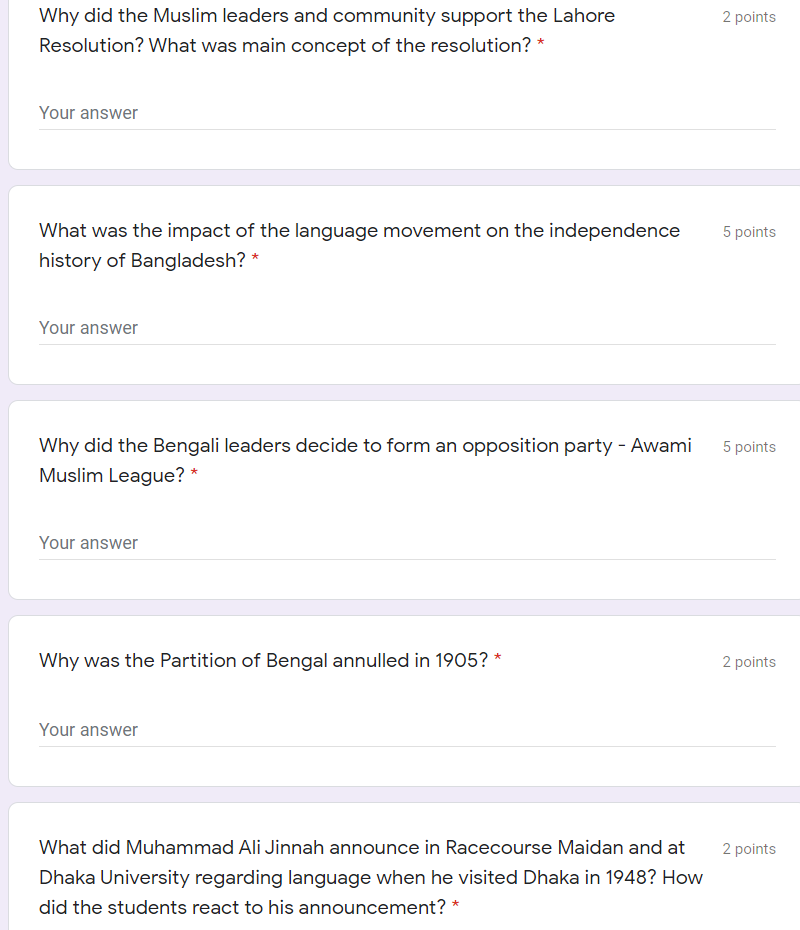Click the red asterisk after 'history of Bangladesh?'
Screen dimensions: 800x930
[255, 261]
